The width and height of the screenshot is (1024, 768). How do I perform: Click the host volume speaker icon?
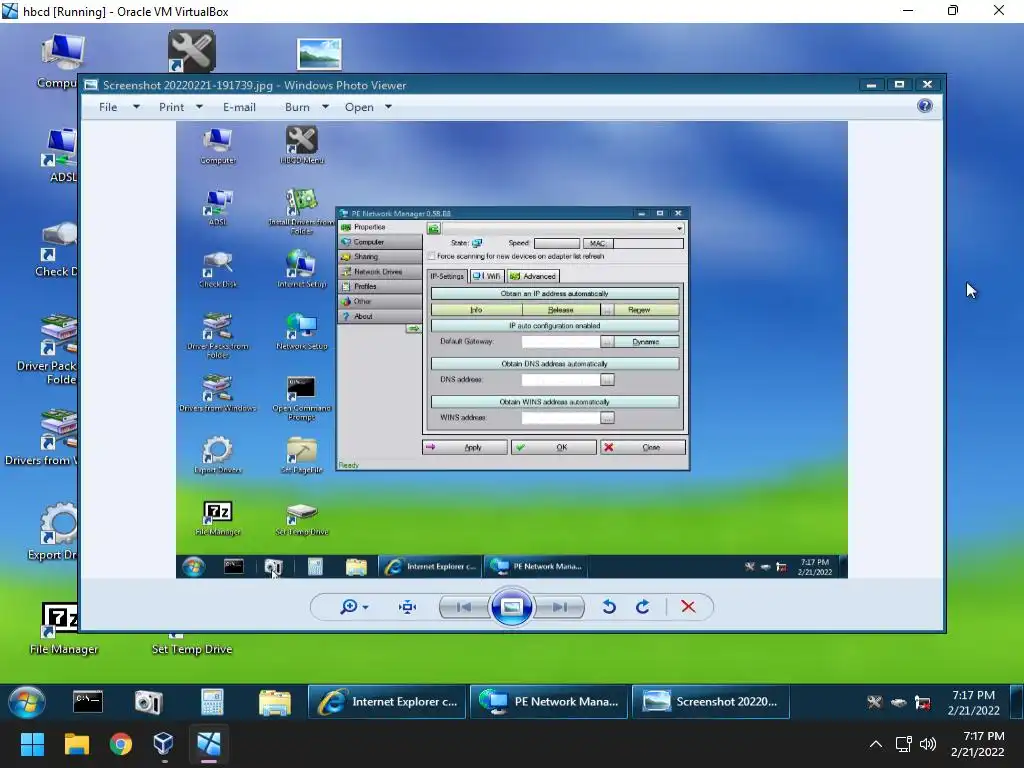[927, 744]
